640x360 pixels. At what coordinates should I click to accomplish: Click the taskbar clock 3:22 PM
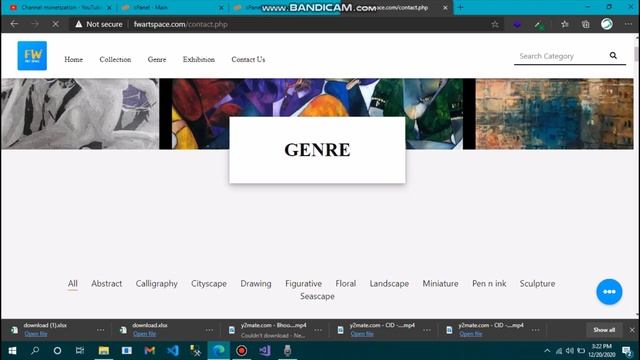602,351
